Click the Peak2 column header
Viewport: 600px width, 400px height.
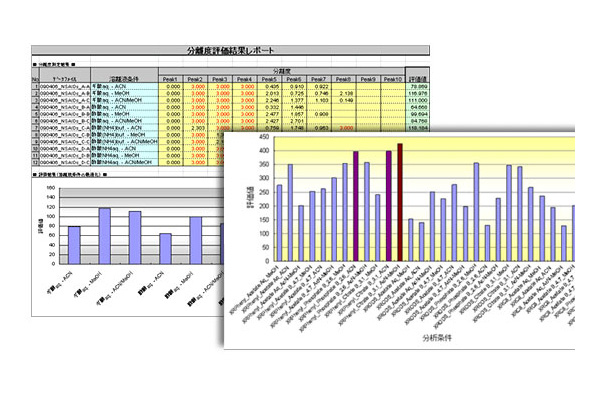(x=195, y=79)
